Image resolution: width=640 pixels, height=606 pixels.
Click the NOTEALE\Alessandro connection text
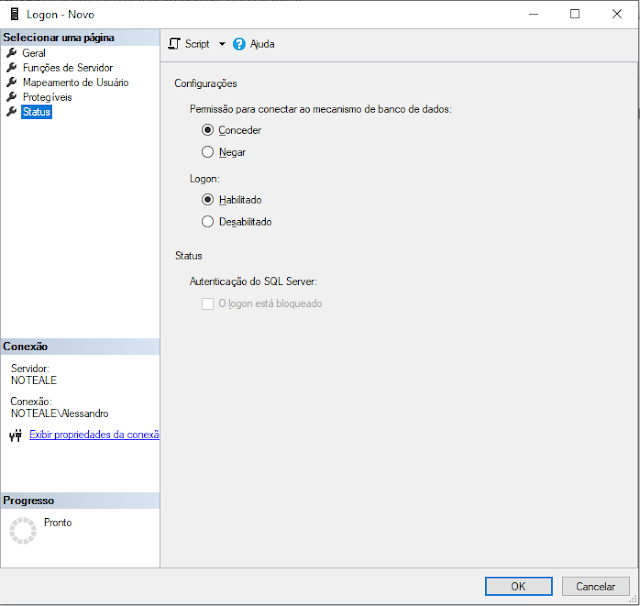point(60,413)
